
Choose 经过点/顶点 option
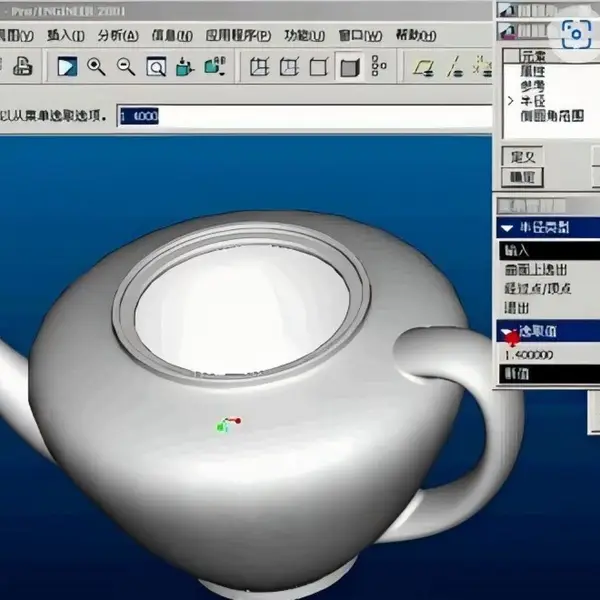click(538, 289)
